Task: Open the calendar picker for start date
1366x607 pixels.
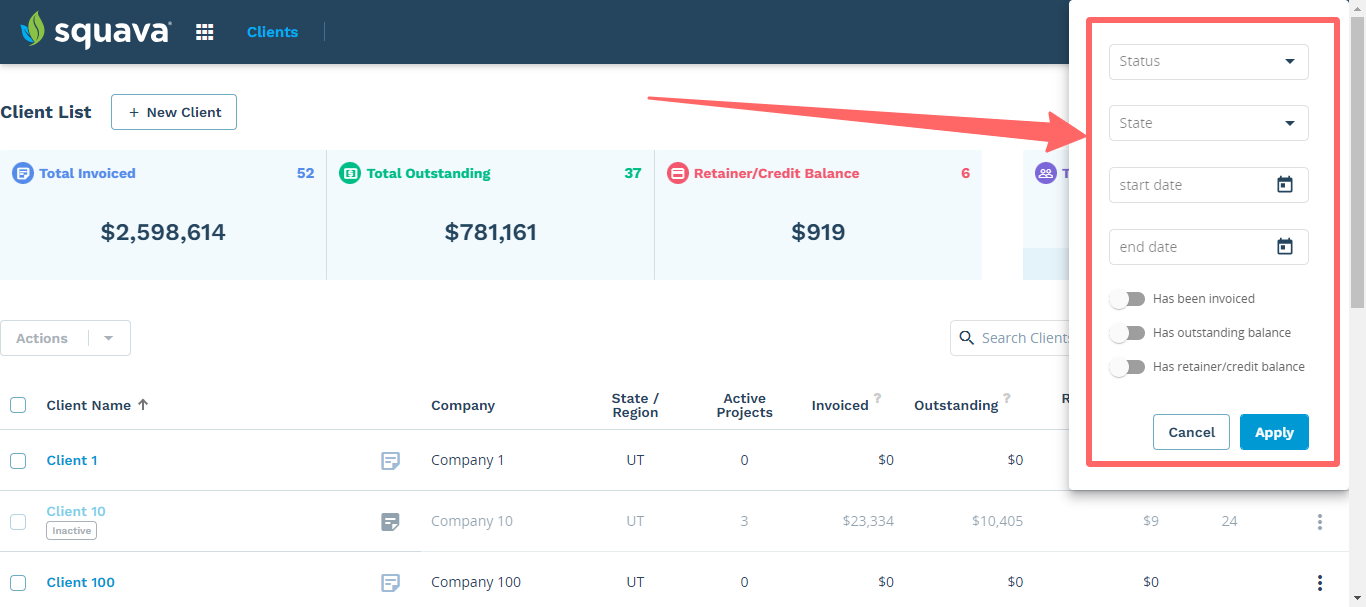Action: click(x=1285, y=184)
